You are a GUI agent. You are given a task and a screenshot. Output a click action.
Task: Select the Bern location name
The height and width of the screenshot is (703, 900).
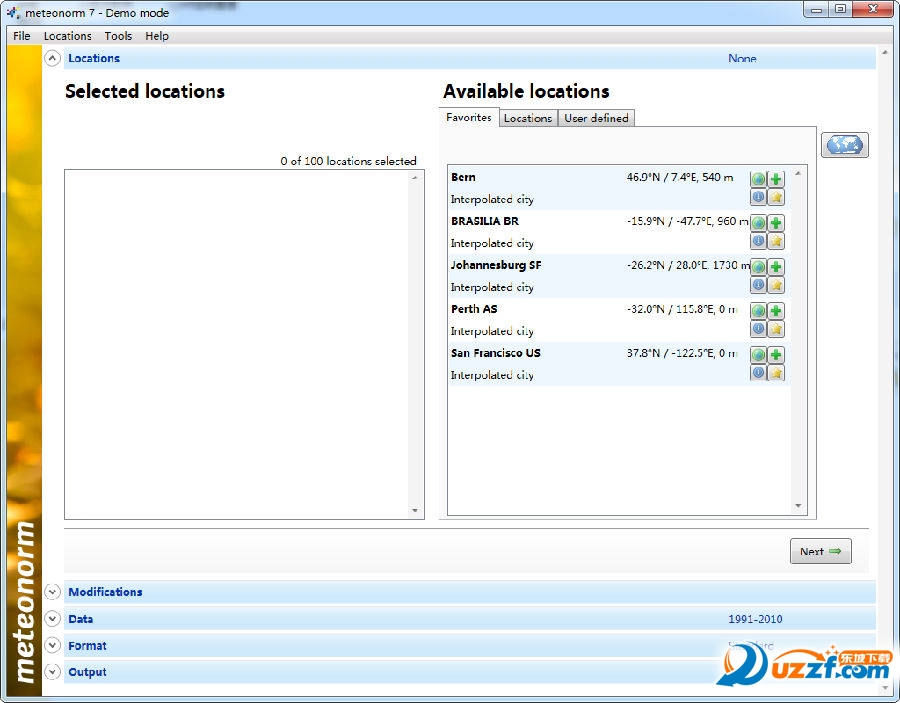point(463,177)
